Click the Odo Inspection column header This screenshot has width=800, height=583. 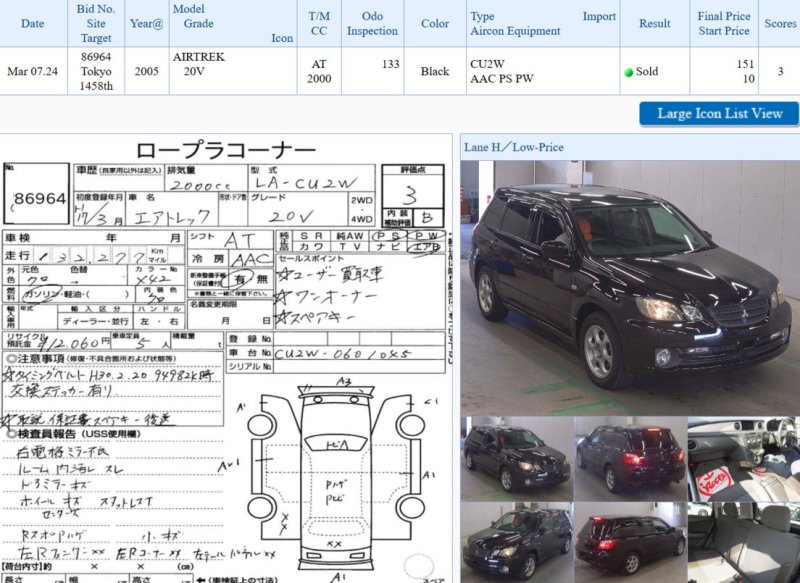(x=372, y=23)
